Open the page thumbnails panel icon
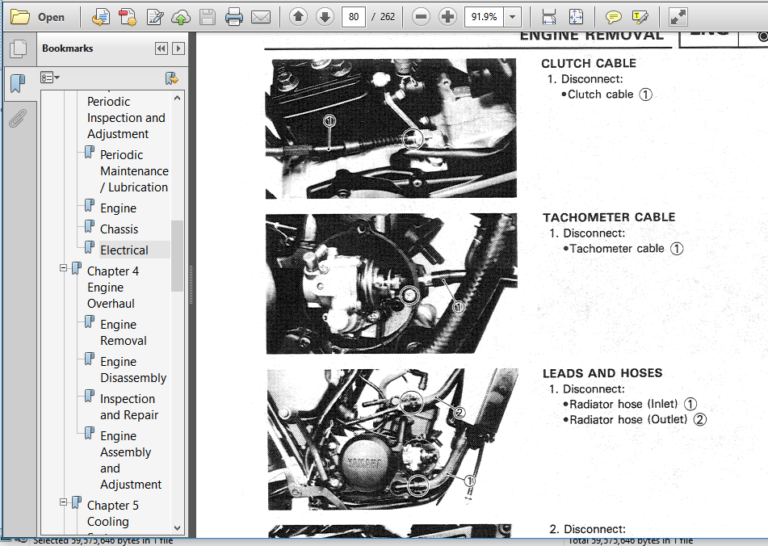 pyautogui.click(x=18, y=48)
